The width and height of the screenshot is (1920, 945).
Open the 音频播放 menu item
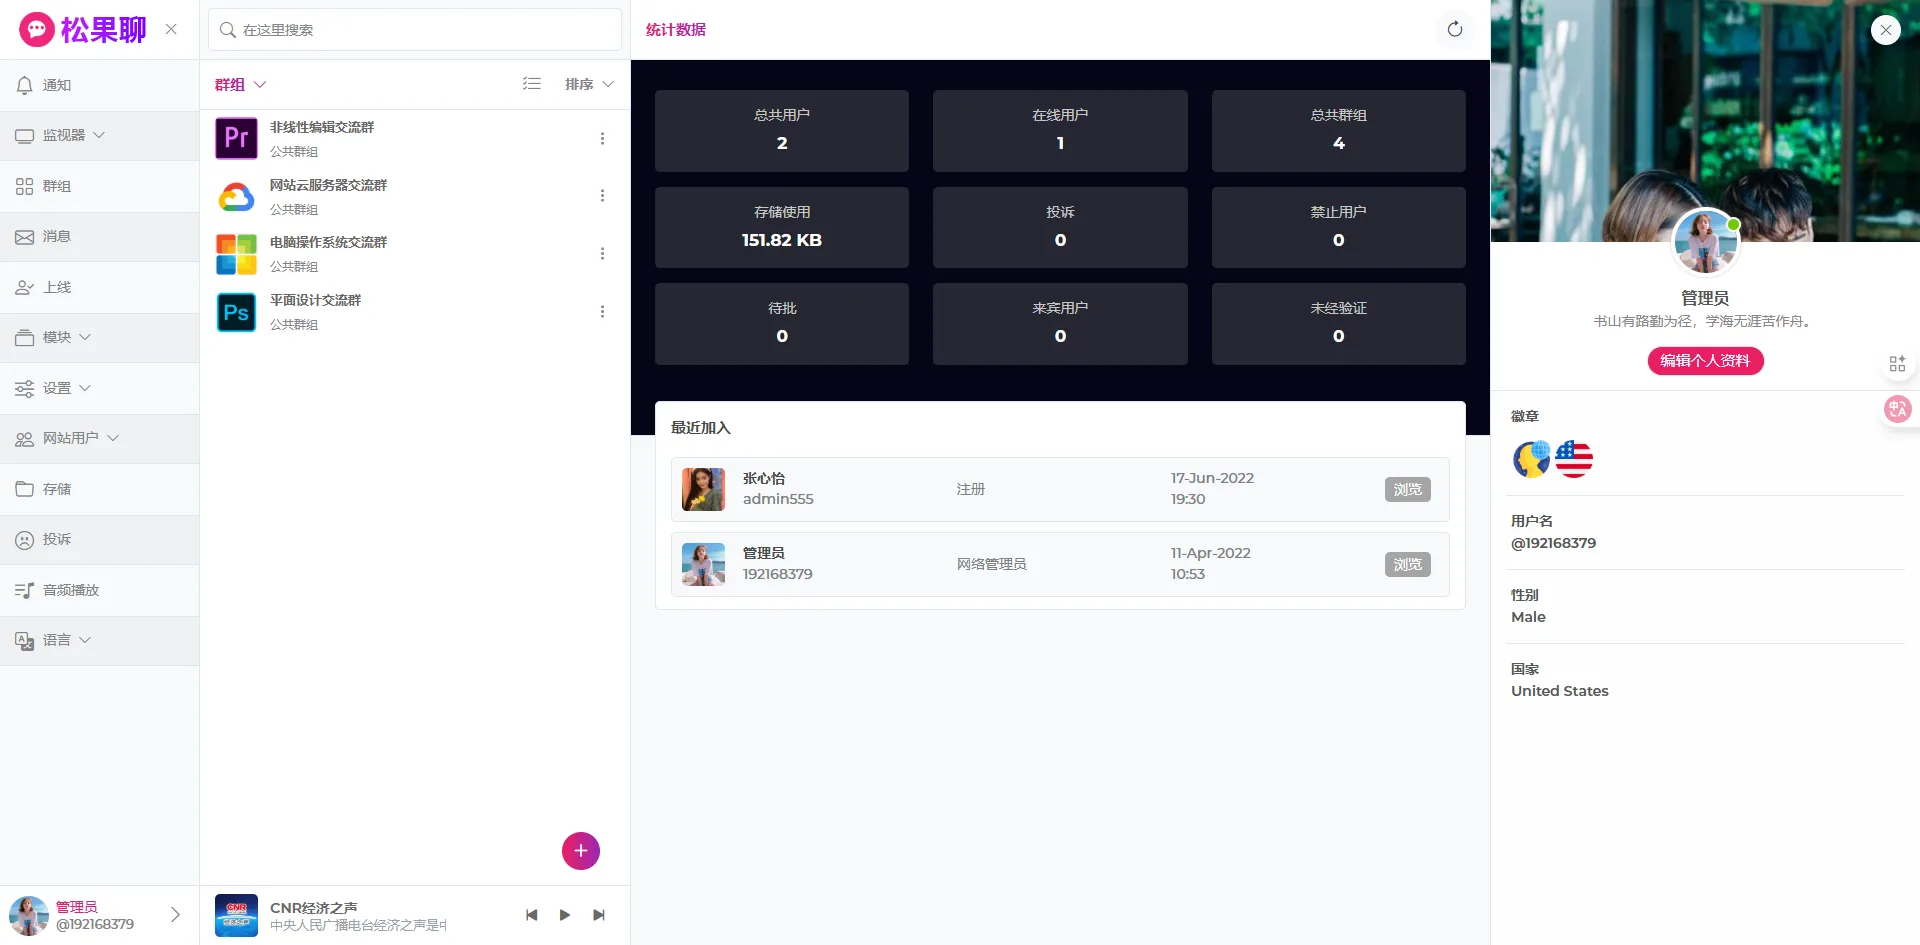pos(70,590)
